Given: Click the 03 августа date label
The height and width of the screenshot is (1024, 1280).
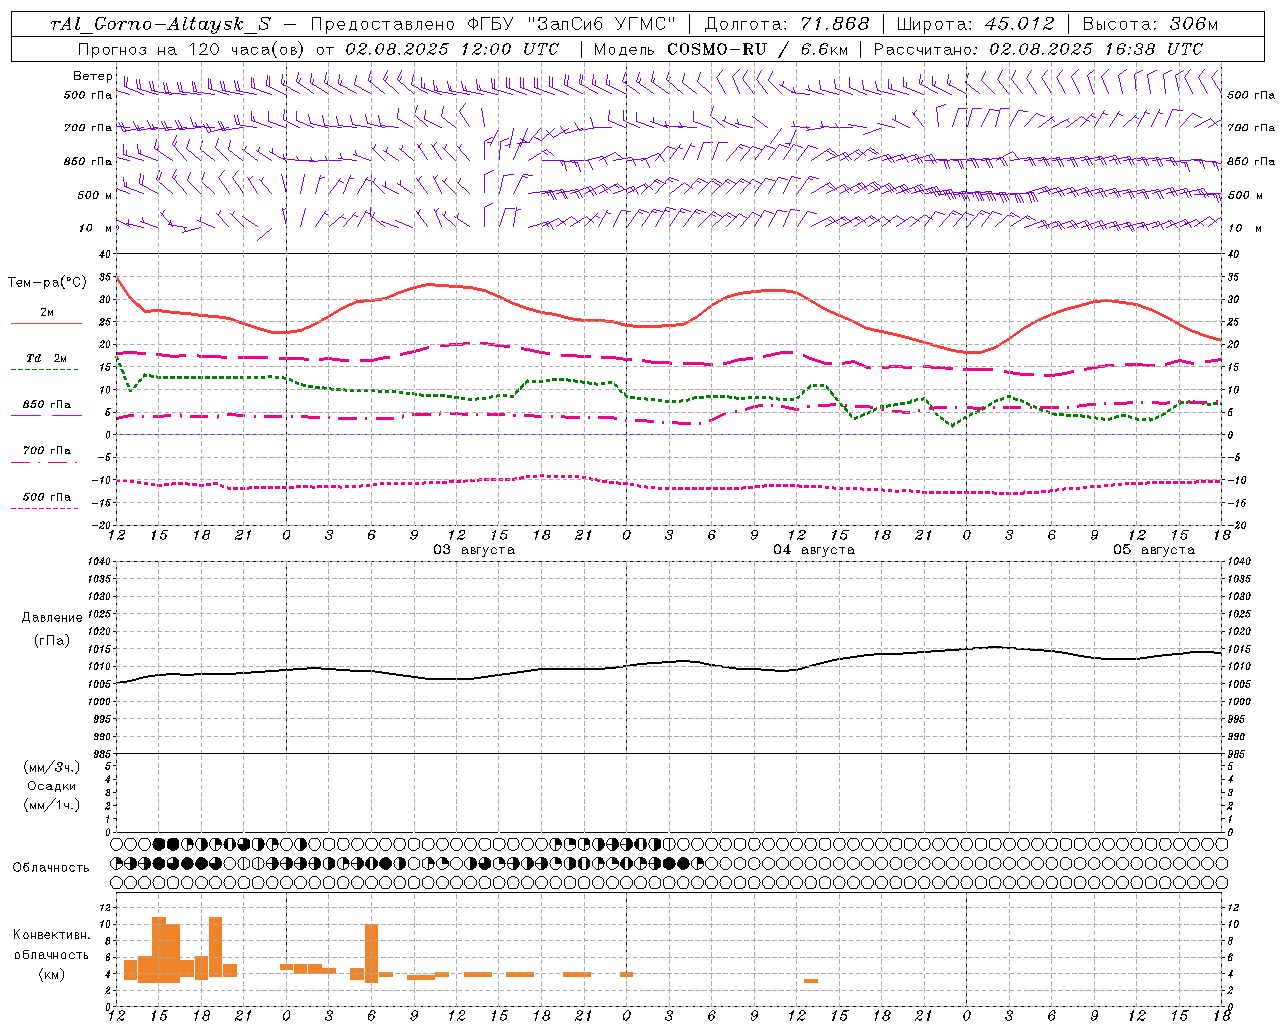Looking at the screenshot, I should tap(474, 550).
